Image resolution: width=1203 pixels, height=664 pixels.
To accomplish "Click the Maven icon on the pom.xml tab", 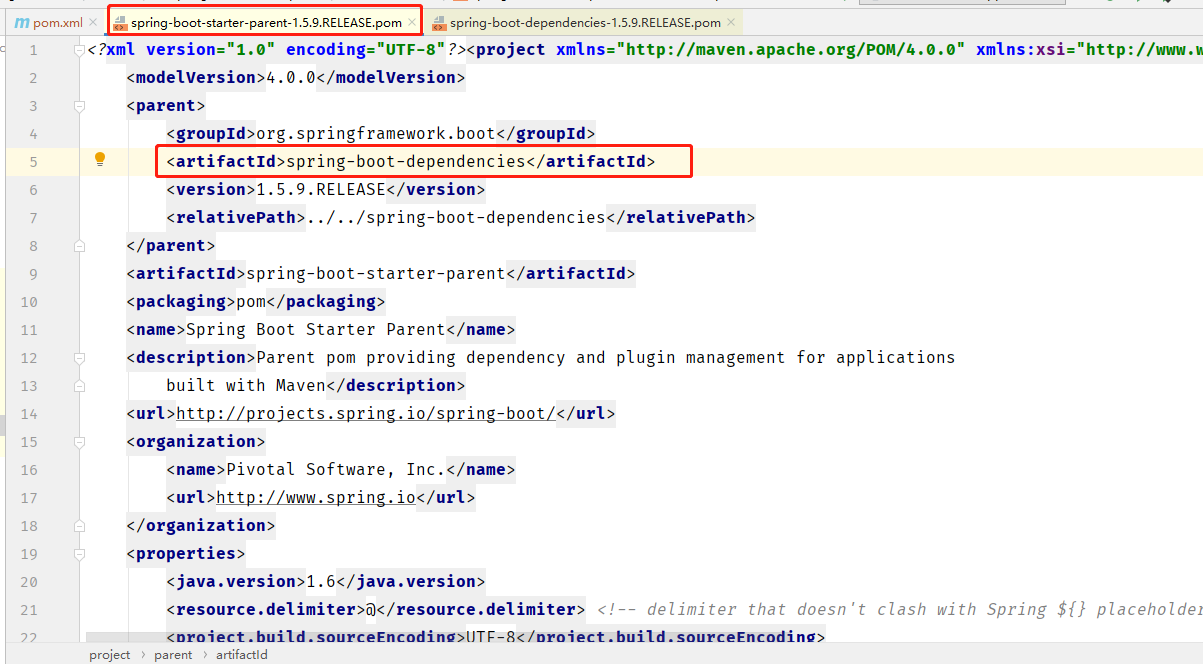I will tap(22, 22).
